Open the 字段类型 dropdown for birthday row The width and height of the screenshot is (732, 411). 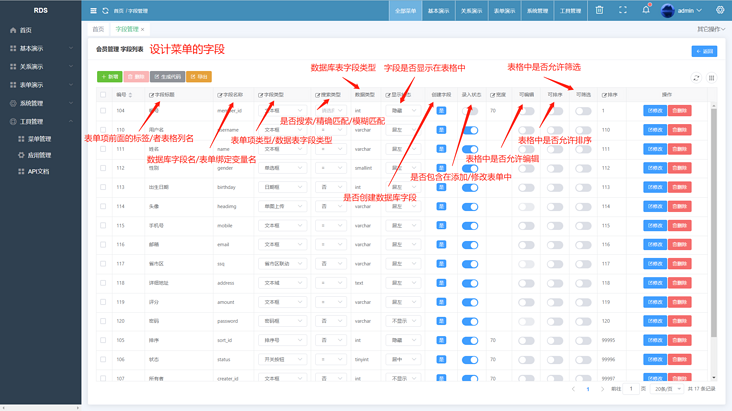click(282, 187)
